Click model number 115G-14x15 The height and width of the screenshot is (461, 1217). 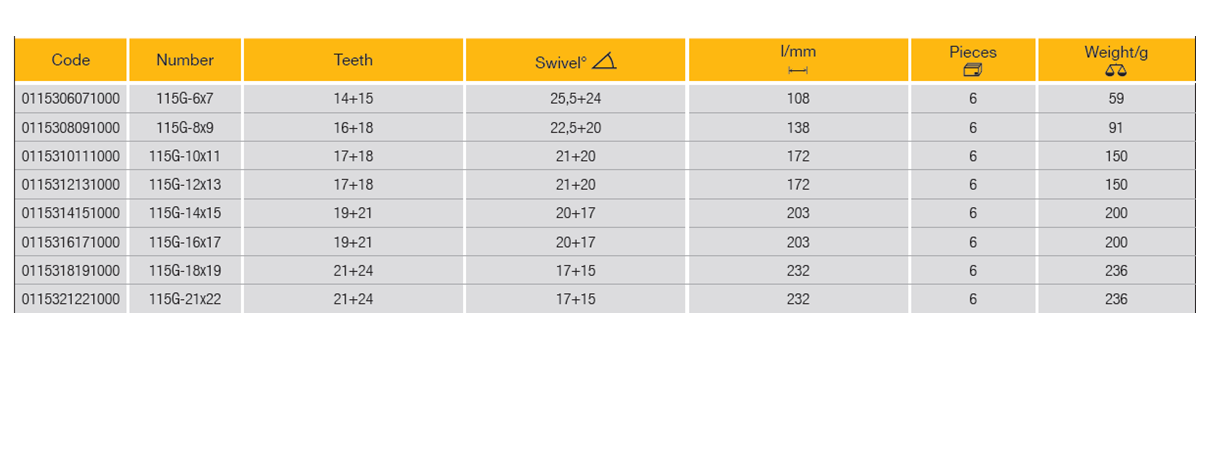coord(185,213)
